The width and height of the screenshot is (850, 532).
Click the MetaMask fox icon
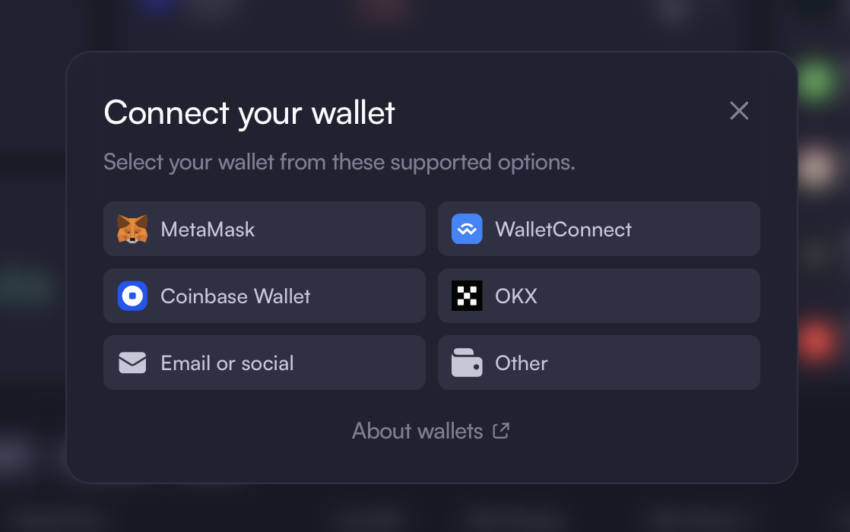(132, 229)
